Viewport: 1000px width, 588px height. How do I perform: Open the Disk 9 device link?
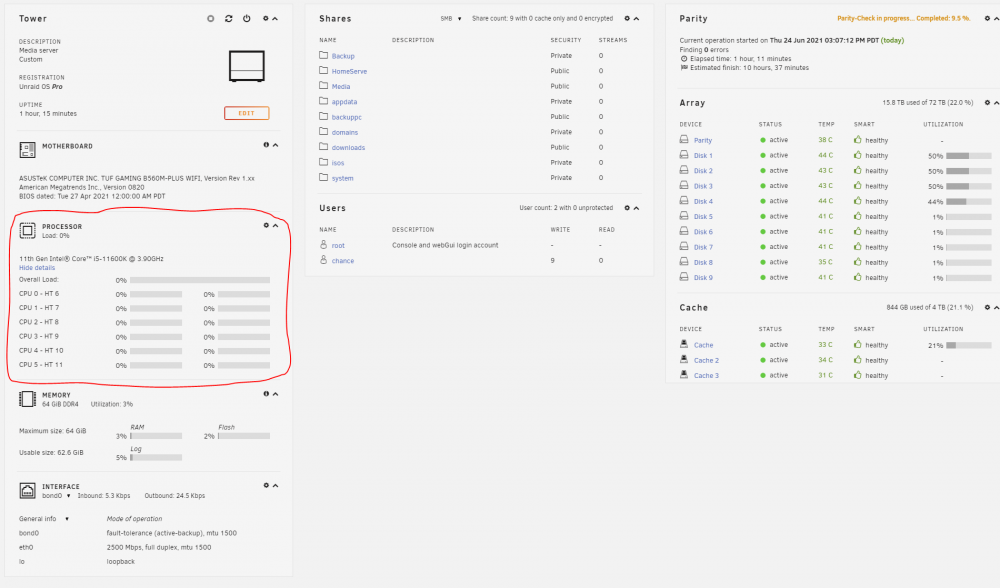pyautogui.click(x=703, y=278)
